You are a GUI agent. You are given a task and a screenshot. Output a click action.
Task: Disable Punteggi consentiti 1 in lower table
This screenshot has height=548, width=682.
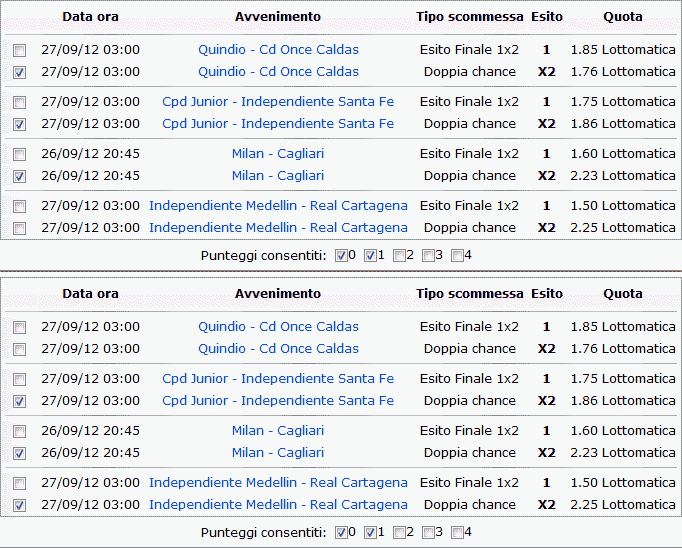coord(370,532)
